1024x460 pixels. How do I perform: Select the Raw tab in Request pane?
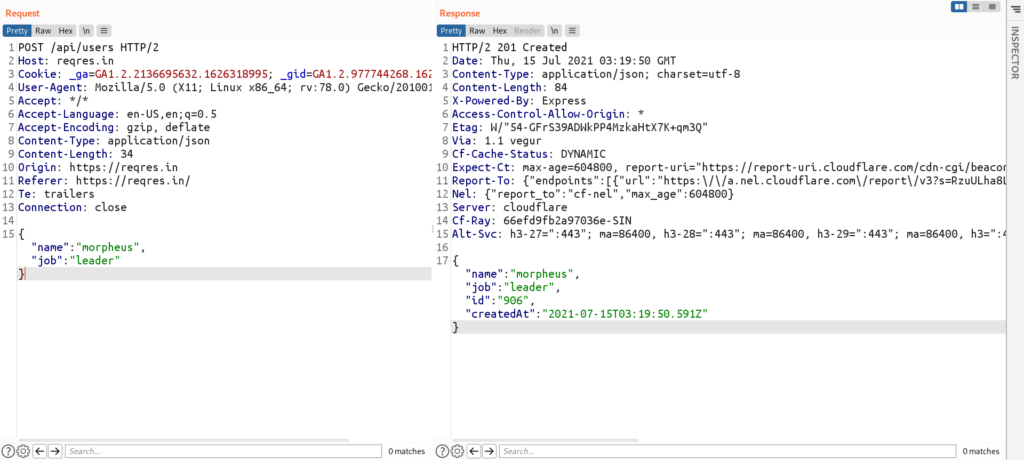click(43, 31)
